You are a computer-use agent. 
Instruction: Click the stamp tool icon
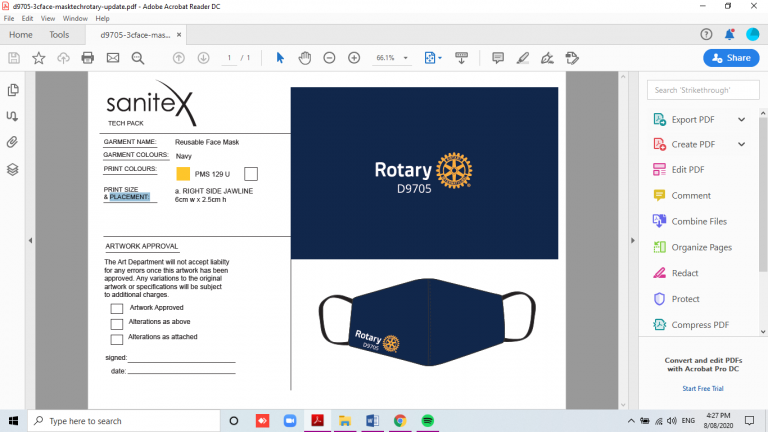tap(572, 58)
